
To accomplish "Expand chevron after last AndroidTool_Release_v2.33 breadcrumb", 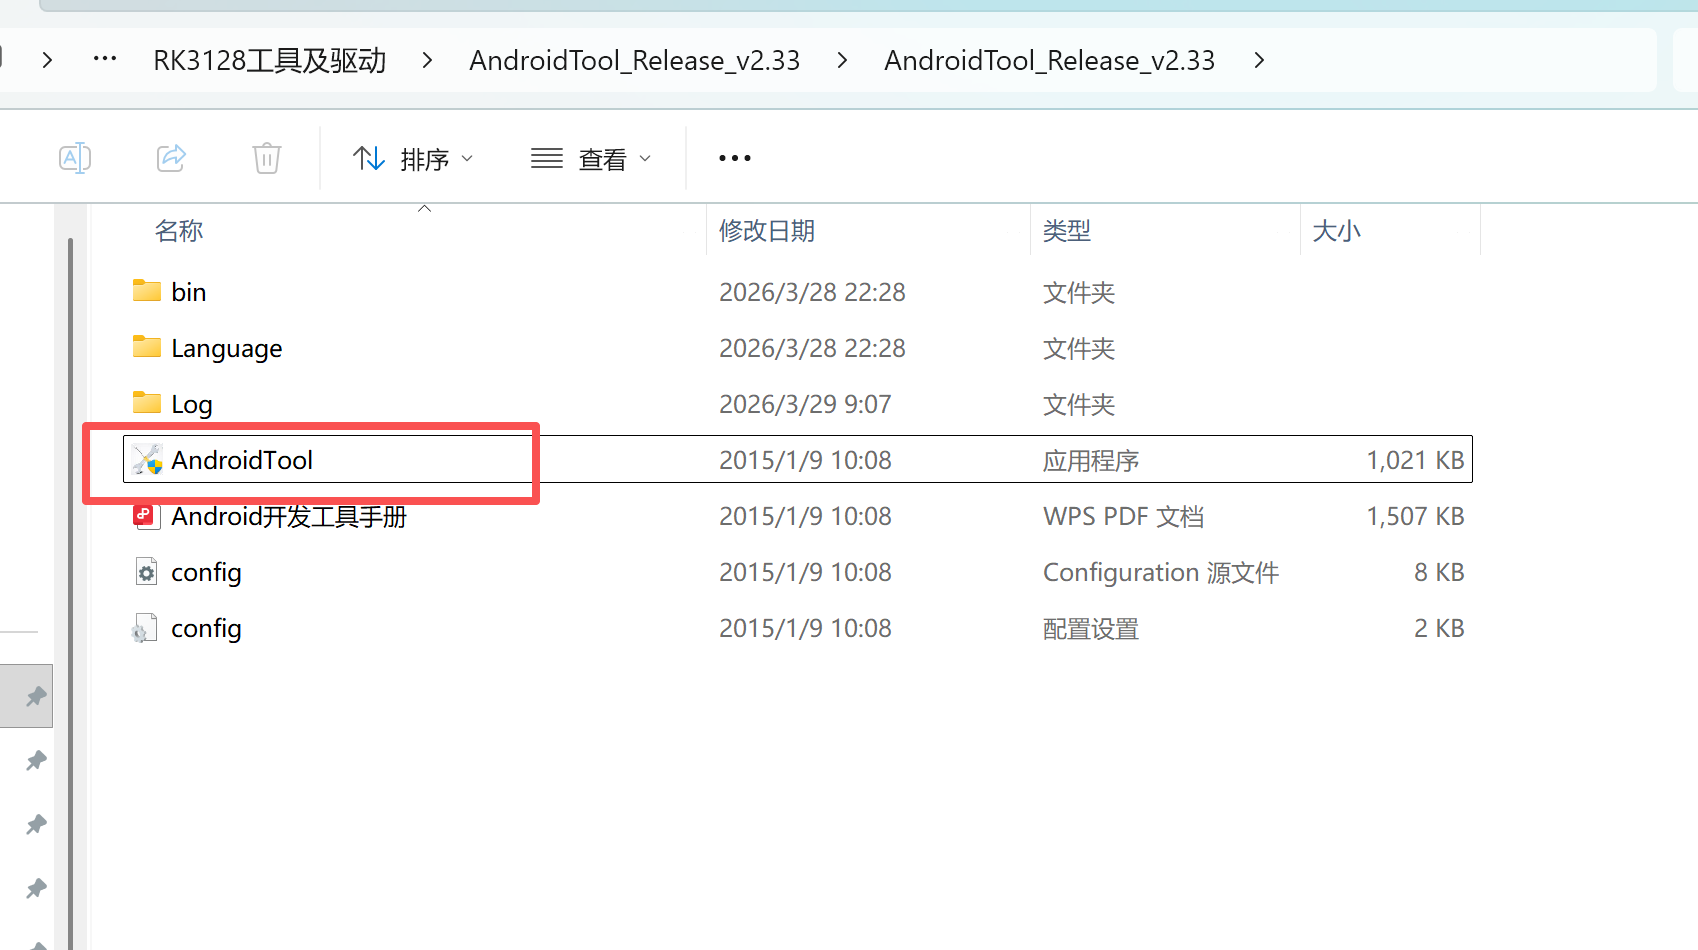I will tap(1259, 61).
